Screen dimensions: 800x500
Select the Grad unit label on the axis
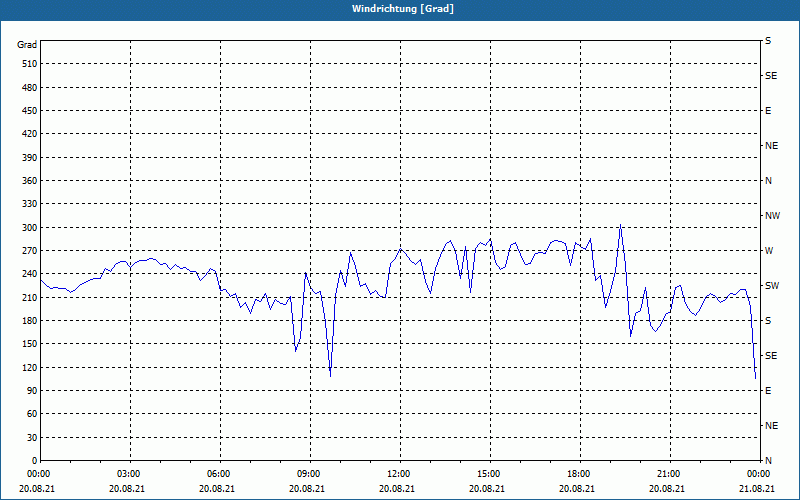27,45
